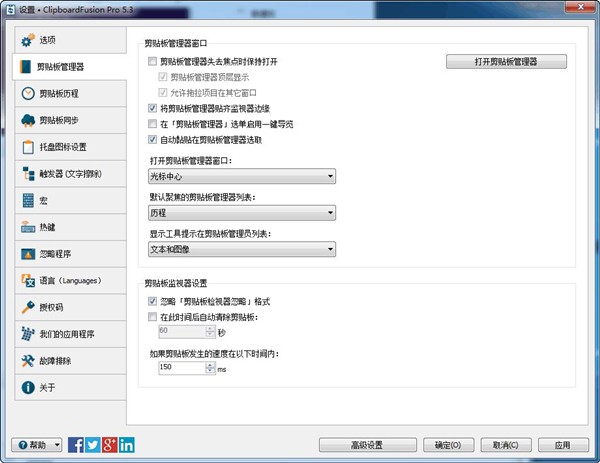Expand the 帮助 button dropdown arrow
The image size is (600, 463).
[57, 445]
